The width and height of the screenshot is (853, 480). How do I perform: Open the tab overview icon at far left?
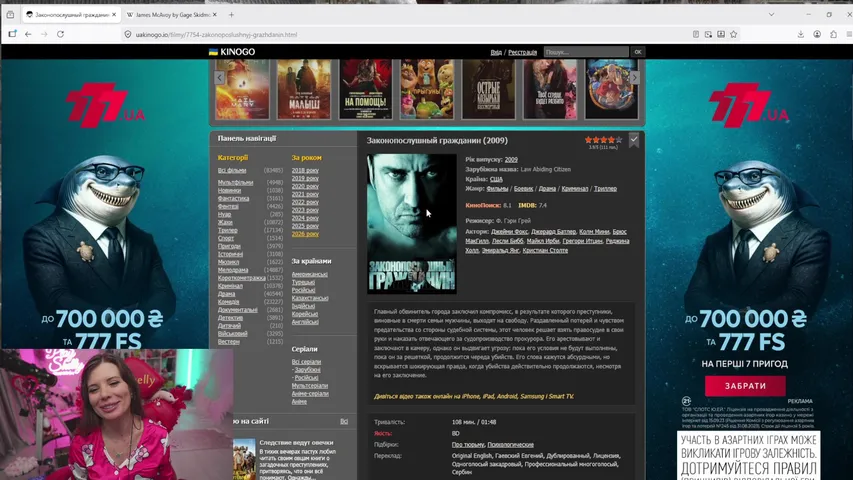10,15
